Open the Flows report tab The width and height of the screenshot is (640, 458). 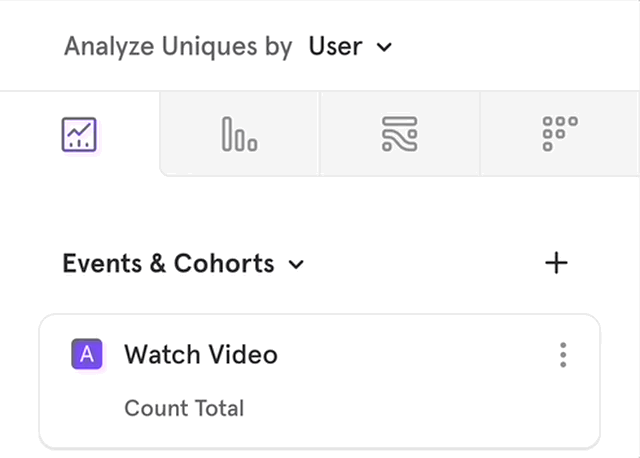point(400,134)
